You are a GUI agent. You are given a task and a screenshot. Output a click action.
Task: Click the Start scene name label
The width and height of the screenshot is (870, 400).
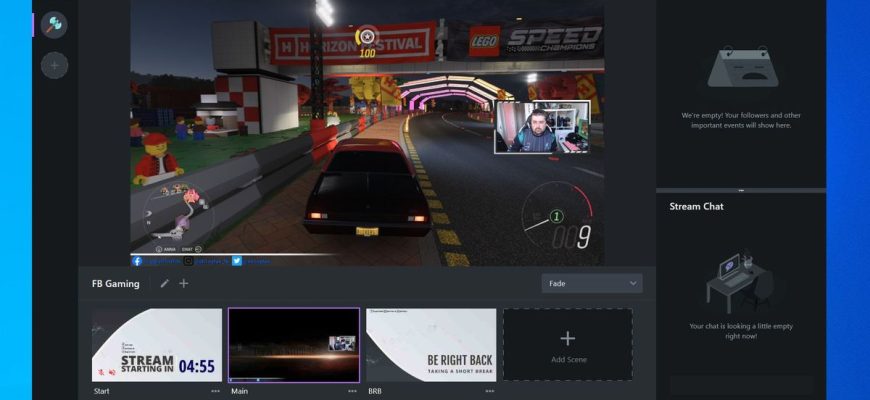[x=100, y=391]
